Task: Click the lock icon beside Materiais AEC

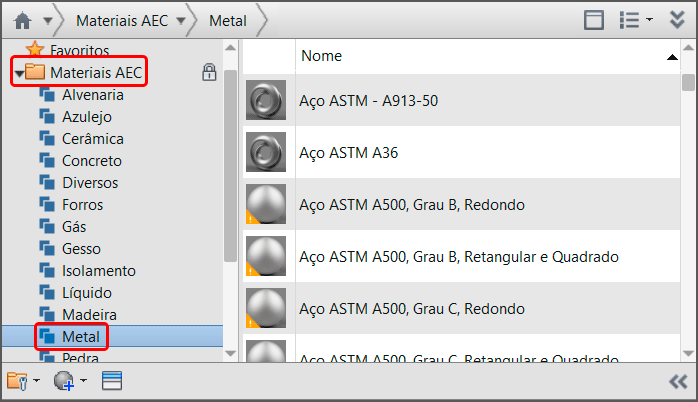Action: tap(209, 72)
